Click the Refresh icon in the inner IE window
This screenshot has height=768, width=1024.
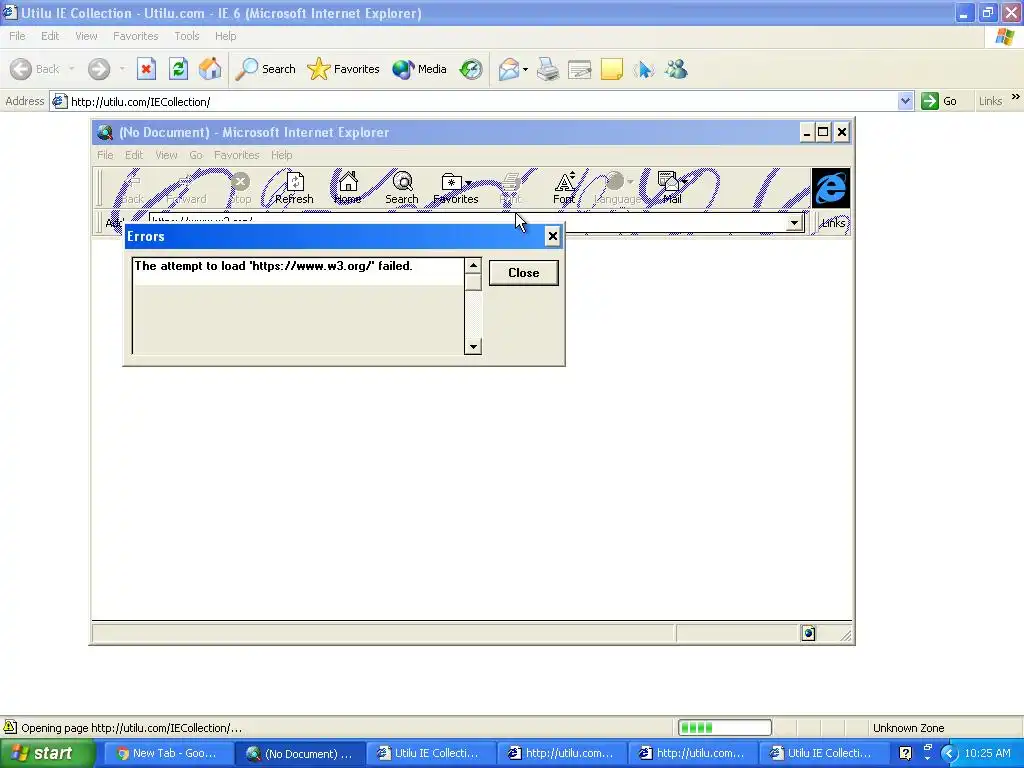click(x=295, y=182)
